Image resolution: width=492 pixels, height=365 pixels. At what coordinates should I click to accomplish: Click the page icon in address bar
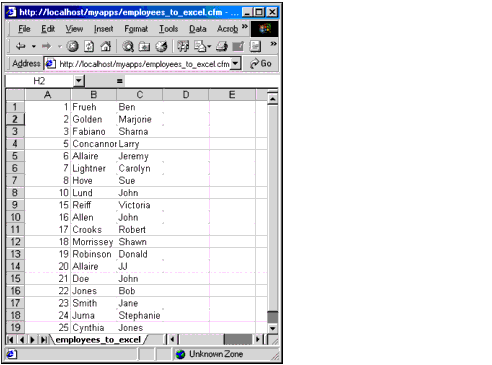pyautogui.click(x=50, y=63)
